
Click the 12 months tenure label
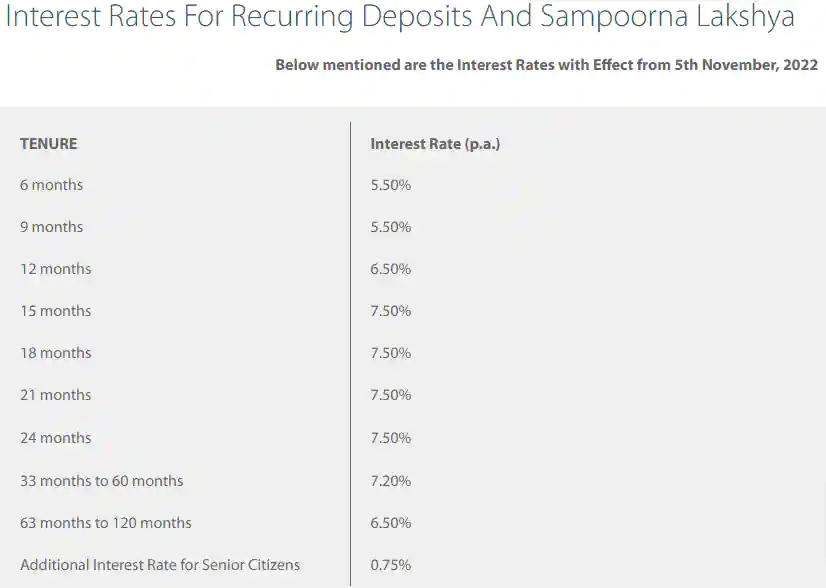[55, 269]
